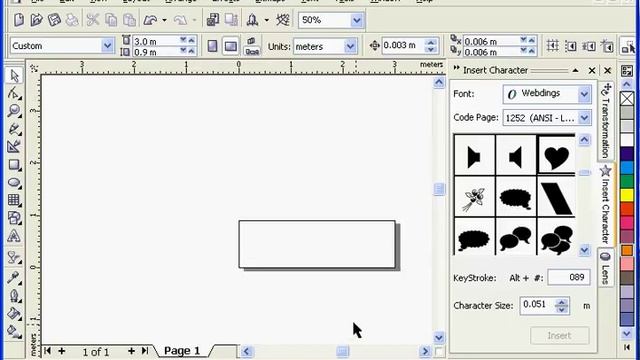Expand the launcher dropdown arrow
Screen dimensions: 640x360
[267, 20]
